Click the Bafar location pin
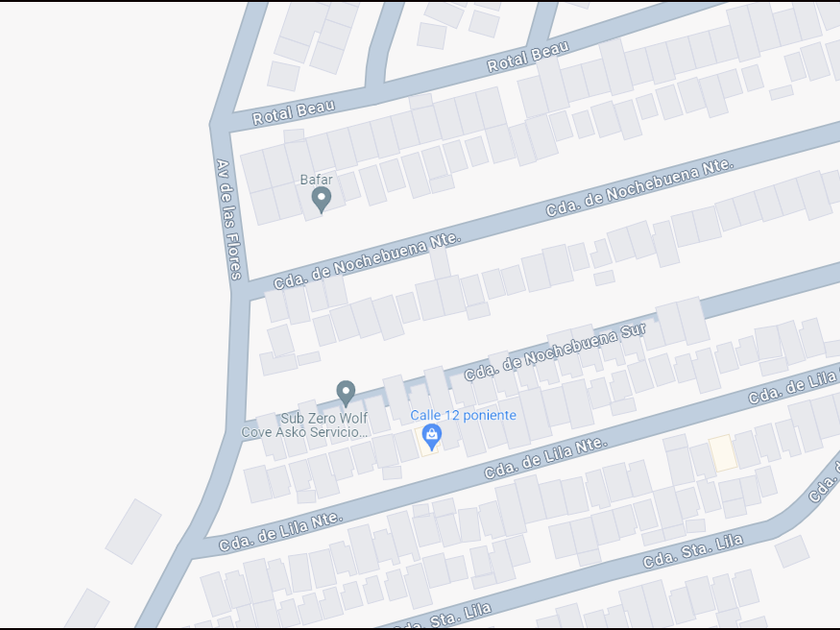This screenshot has width=840, height=630. 321,200
